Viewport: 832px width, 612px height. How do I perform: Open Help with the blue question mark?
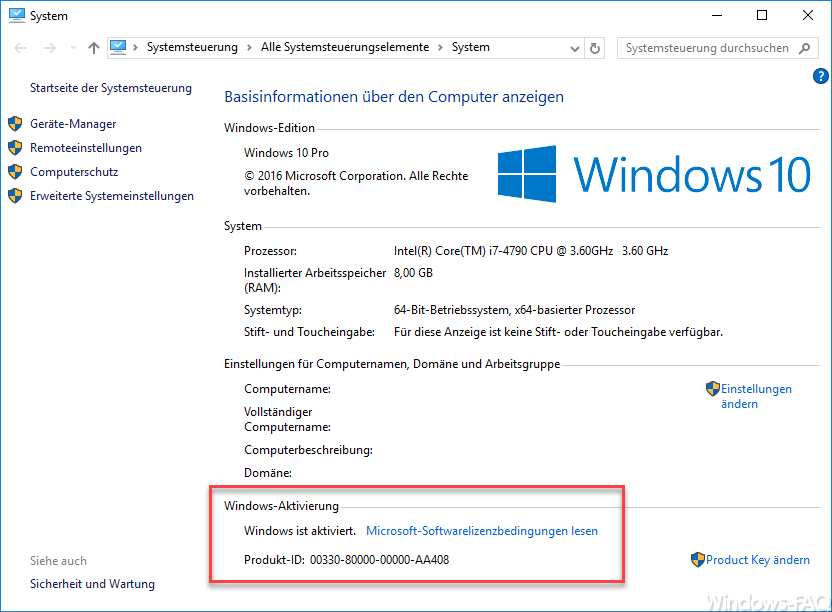820,76
